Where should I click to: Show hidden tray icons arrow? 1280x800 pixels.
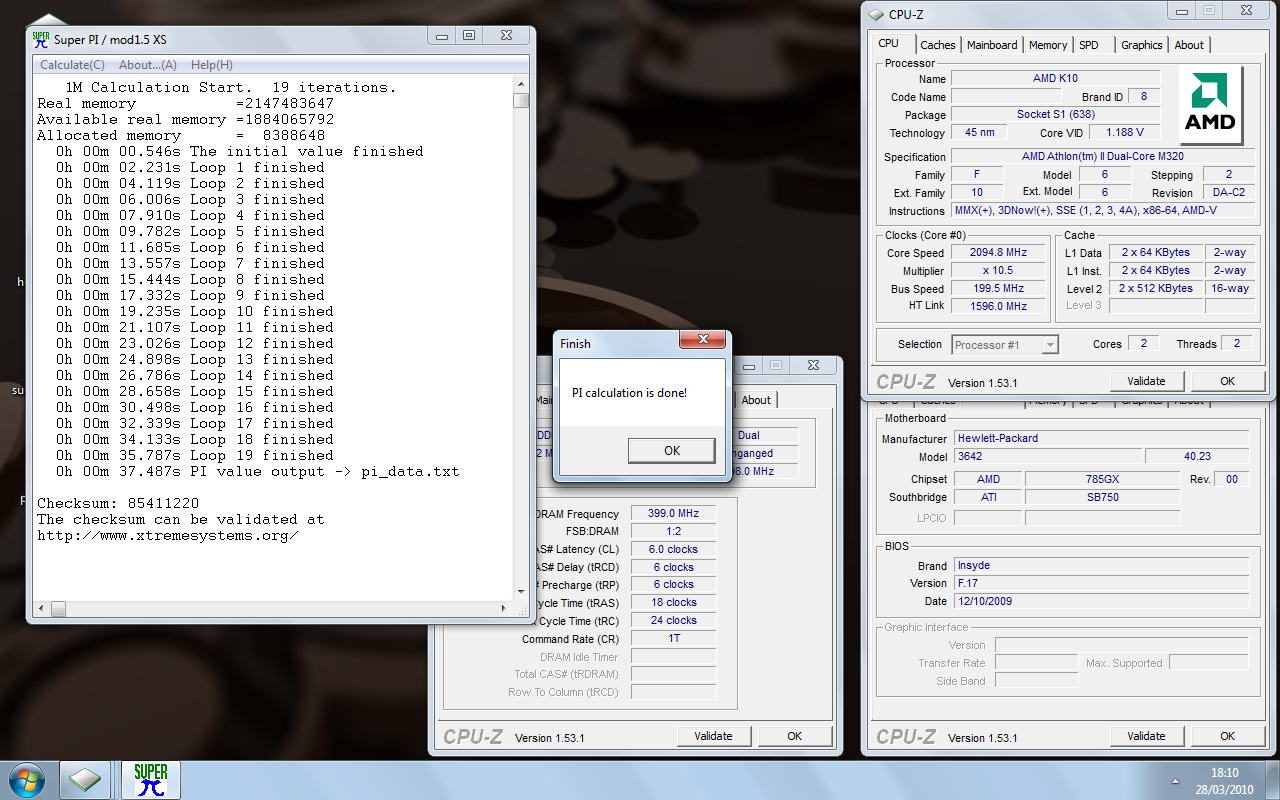1174,779
